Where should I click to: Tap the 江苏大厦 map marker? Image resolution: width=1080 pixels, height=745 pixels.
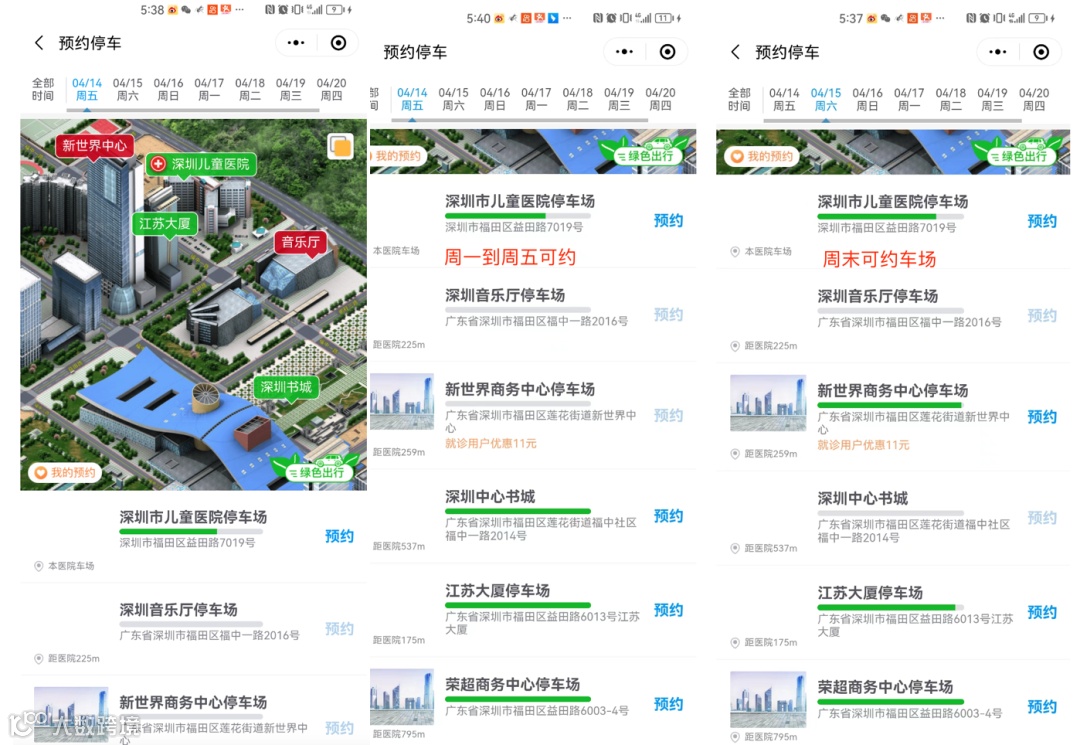pos(165,224)
